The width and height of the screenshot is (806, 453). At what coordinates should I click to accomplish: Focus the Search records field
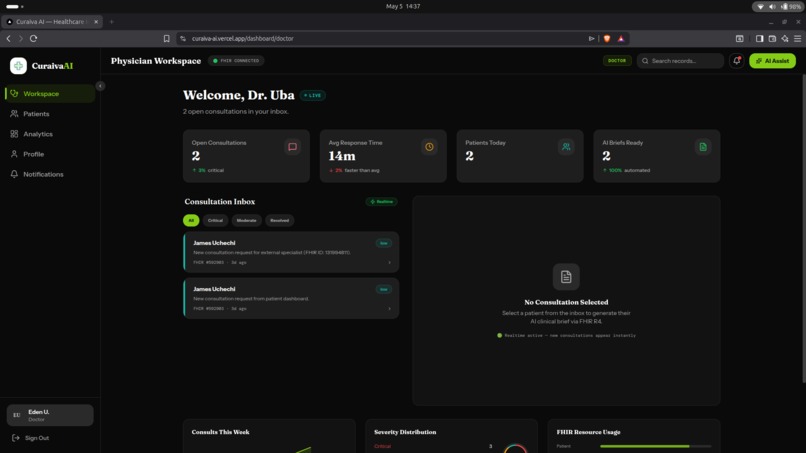pos(680,61)
